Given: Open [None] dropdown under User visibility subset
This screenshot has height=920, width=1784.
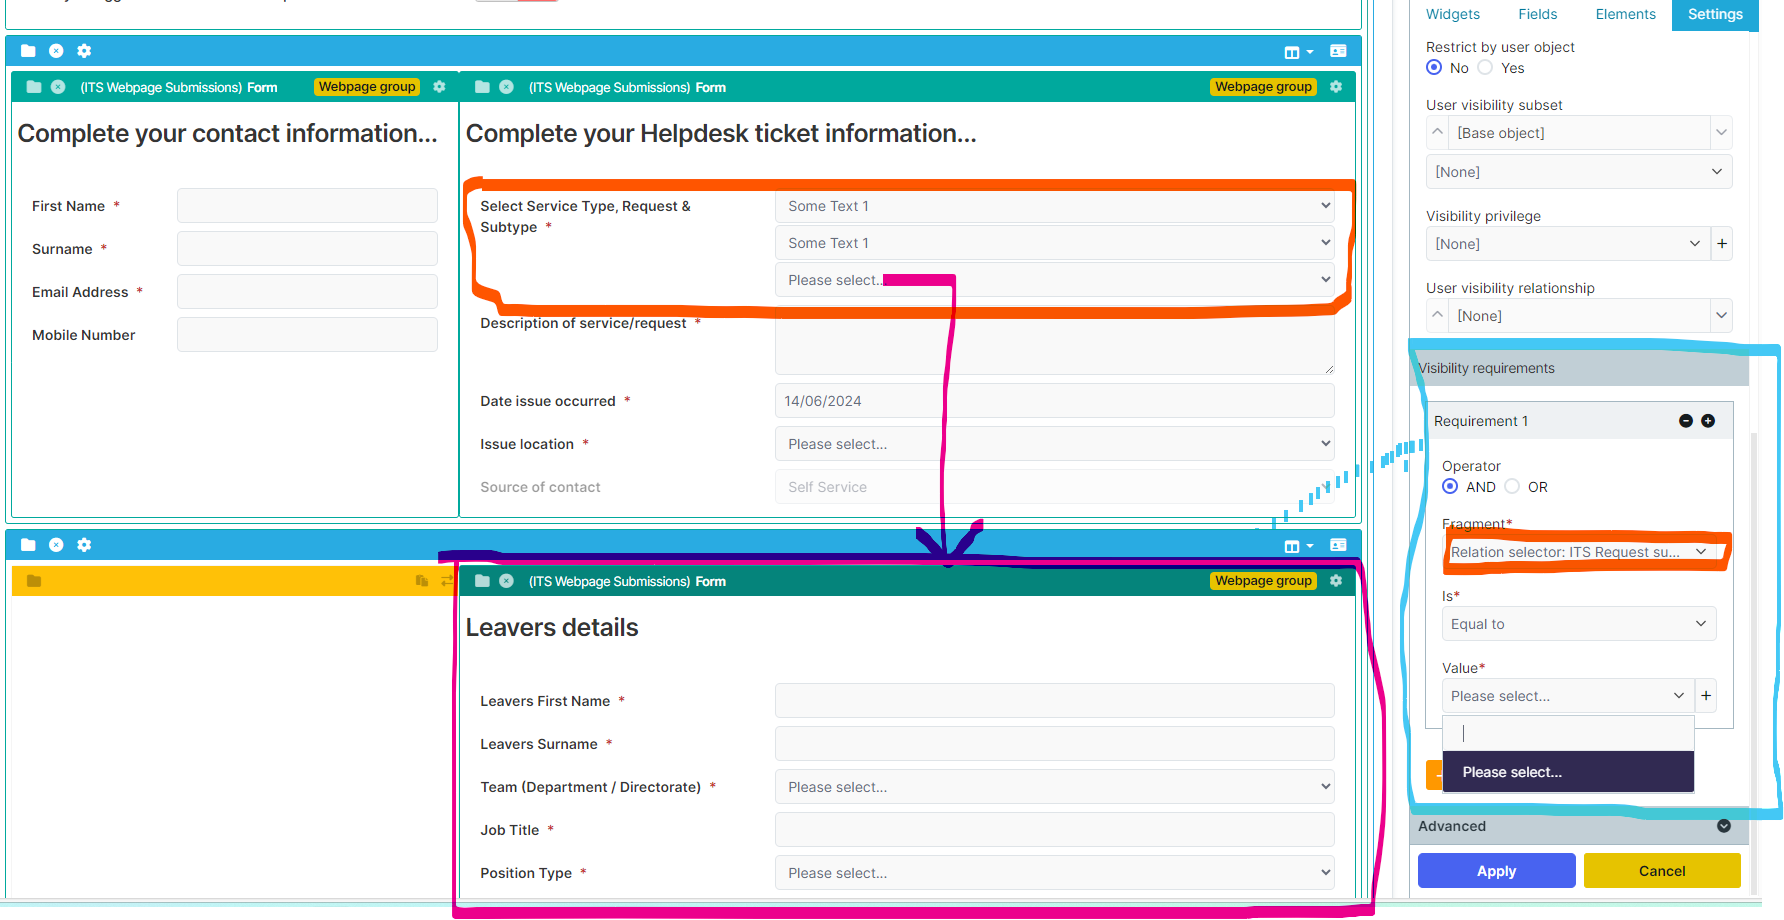Looking at the screenshot, I should tap(1579, 172).
